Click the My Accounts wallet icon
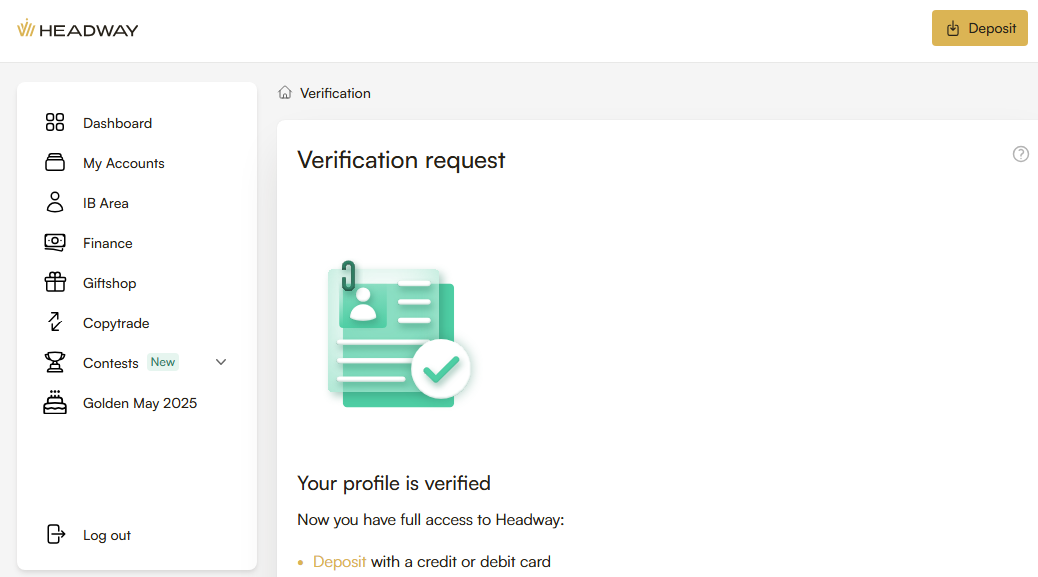Viewport: 1038px width, 577px height. click(55, 163)
